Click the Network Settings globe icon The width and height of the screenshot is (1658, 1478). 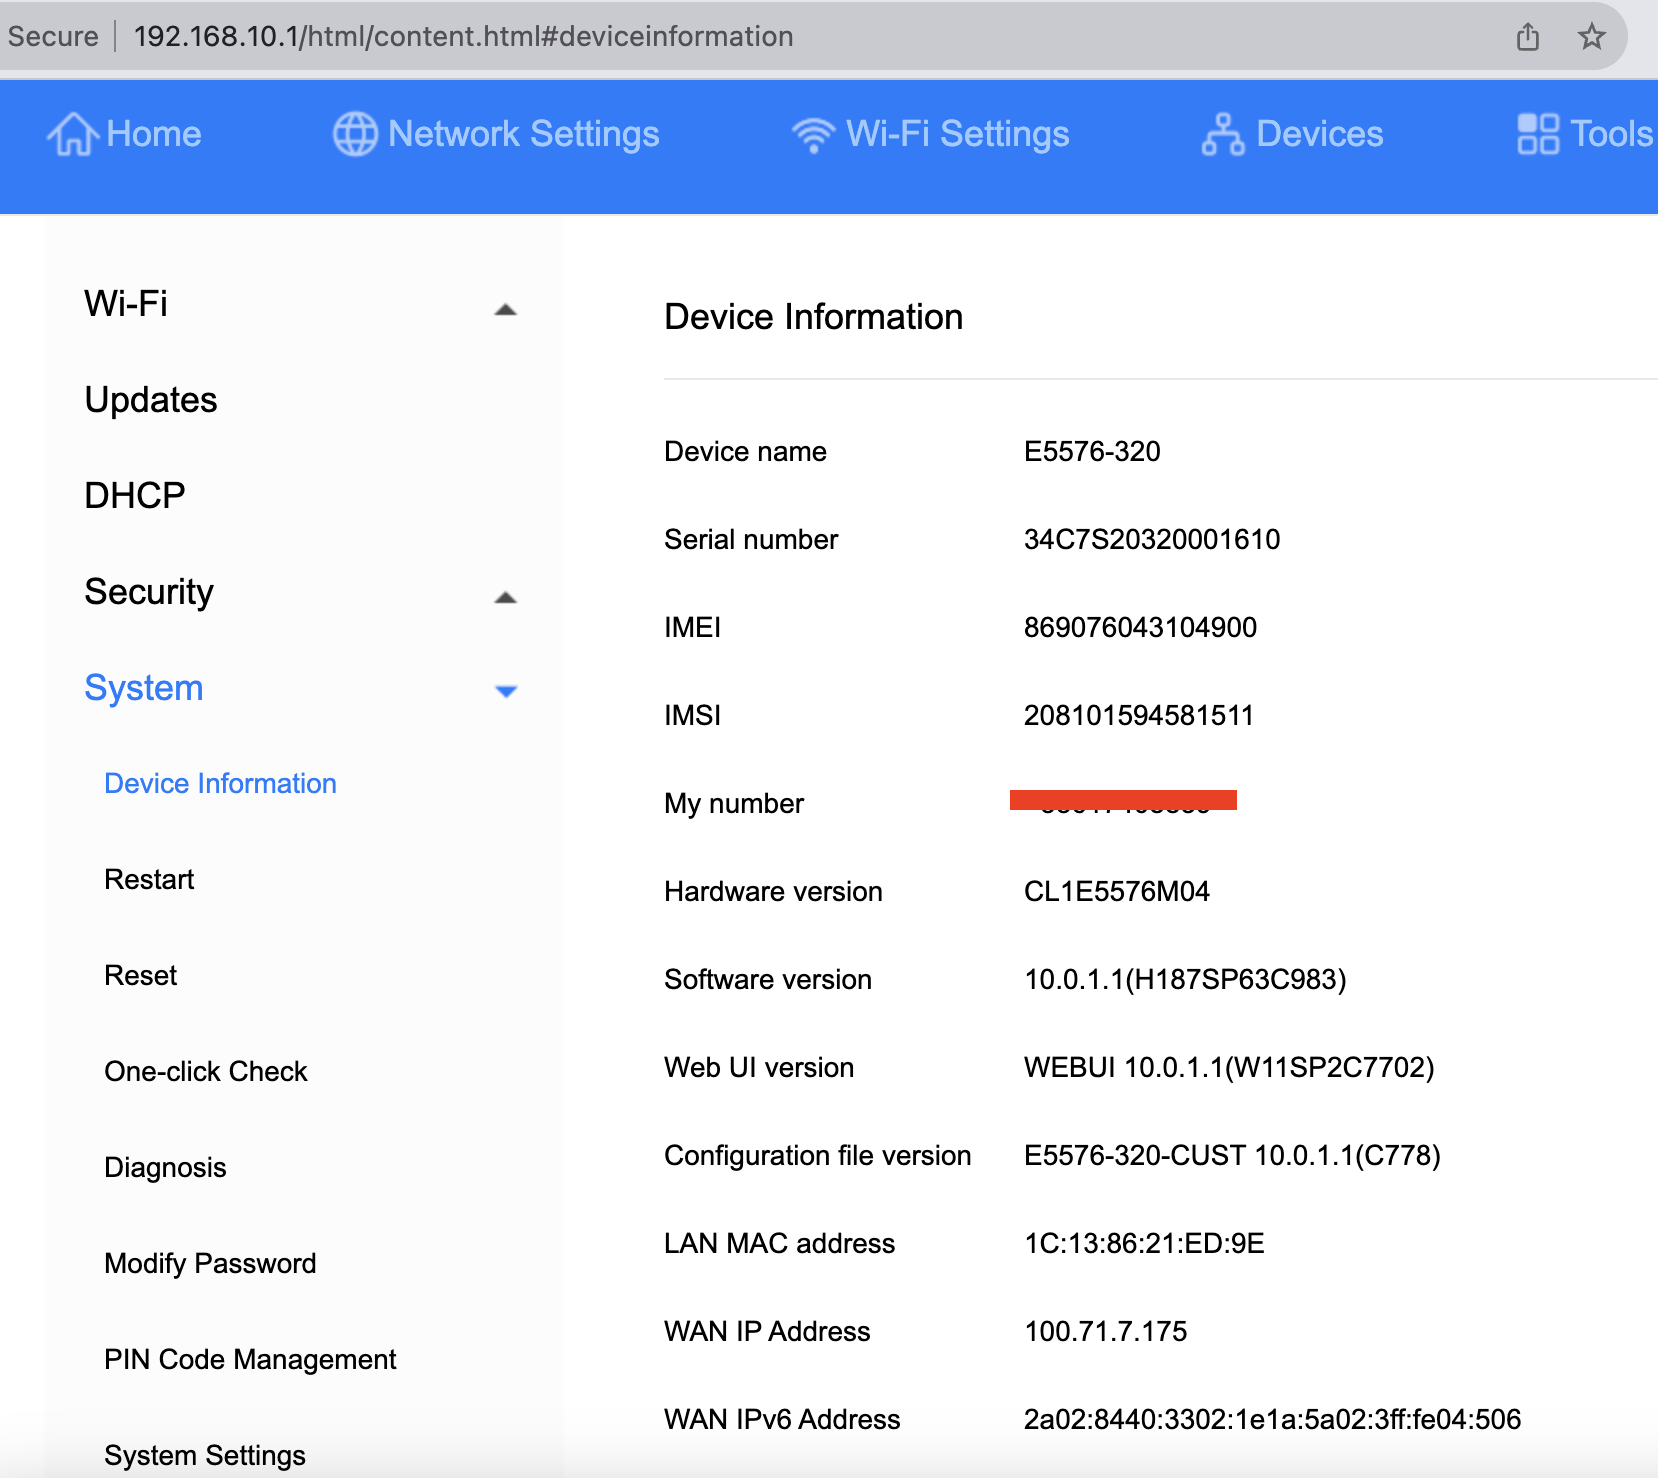(x=355, y=134)
